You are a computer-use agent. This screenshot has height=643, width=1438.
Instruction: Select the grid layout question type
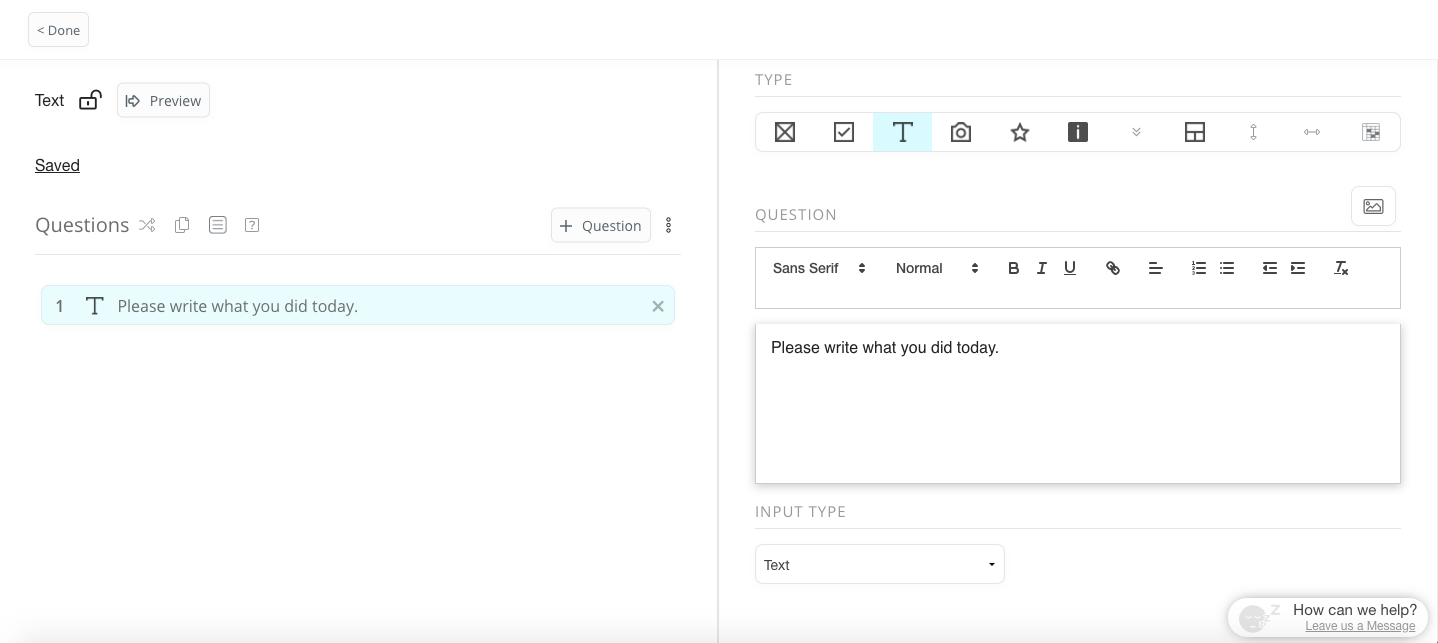coord(1195,132)
